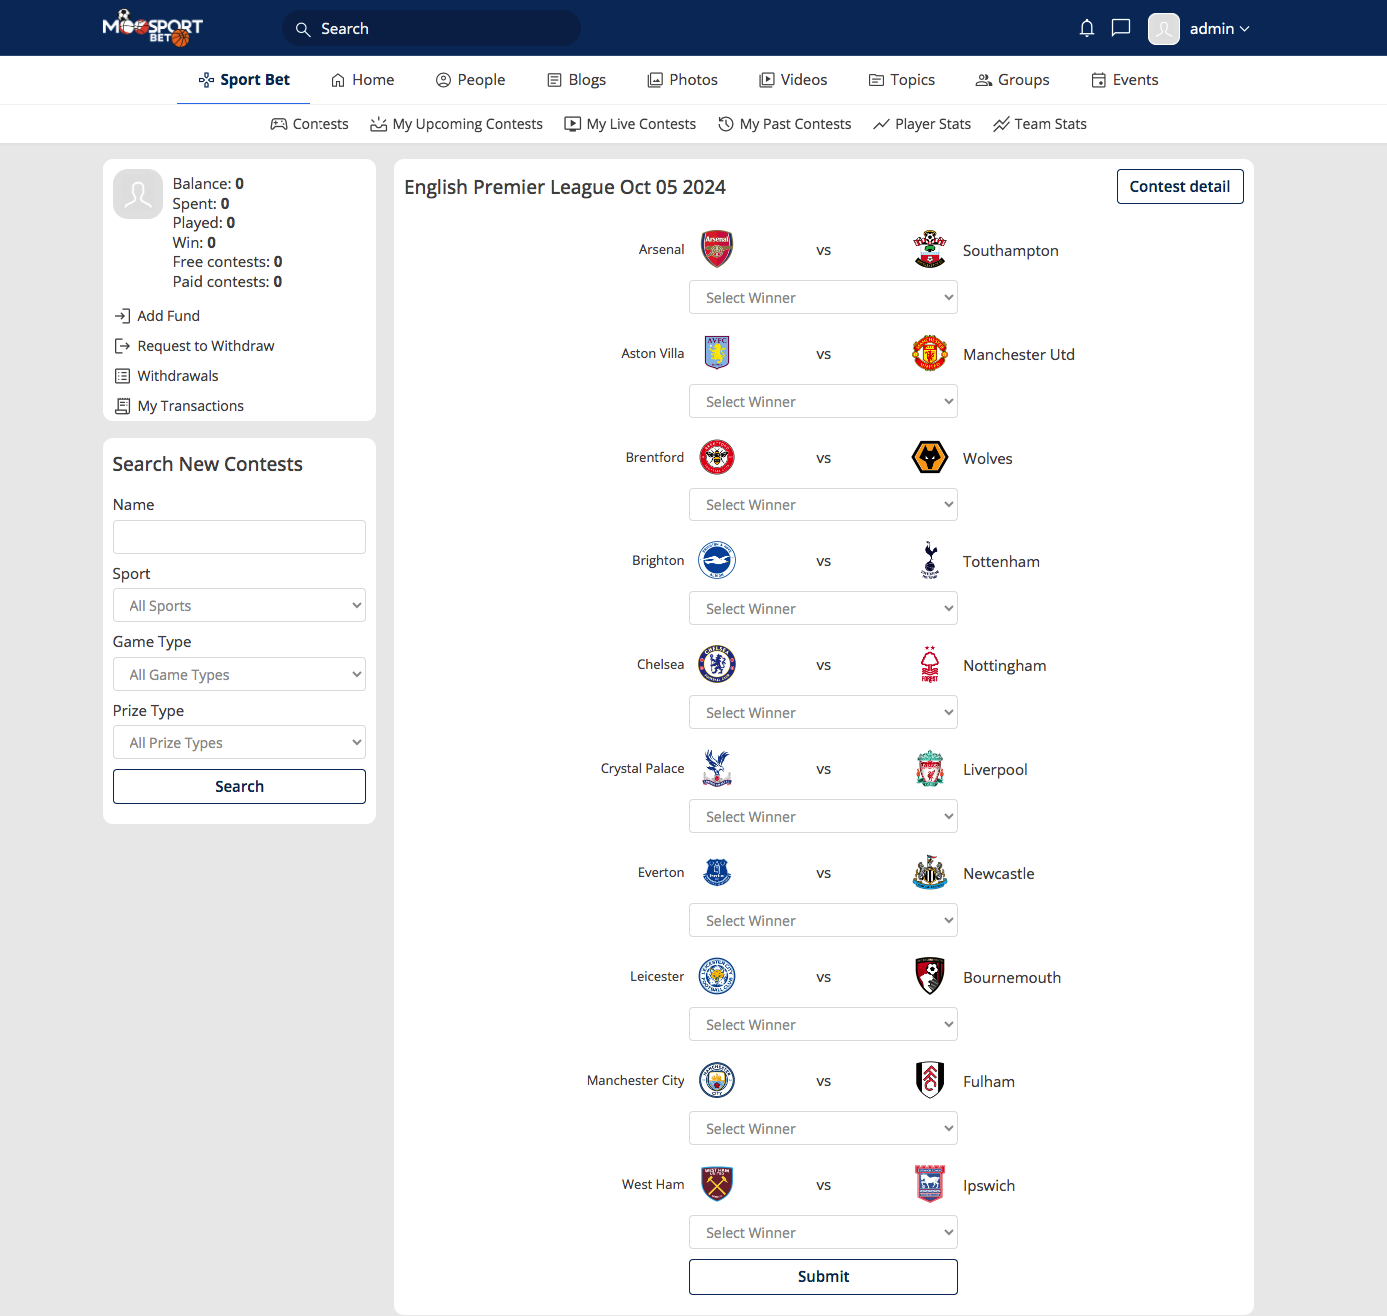The height and width of the screenshot is (1316, 1387).
Task: Switch to the Home tab
Action: point(362,80)
